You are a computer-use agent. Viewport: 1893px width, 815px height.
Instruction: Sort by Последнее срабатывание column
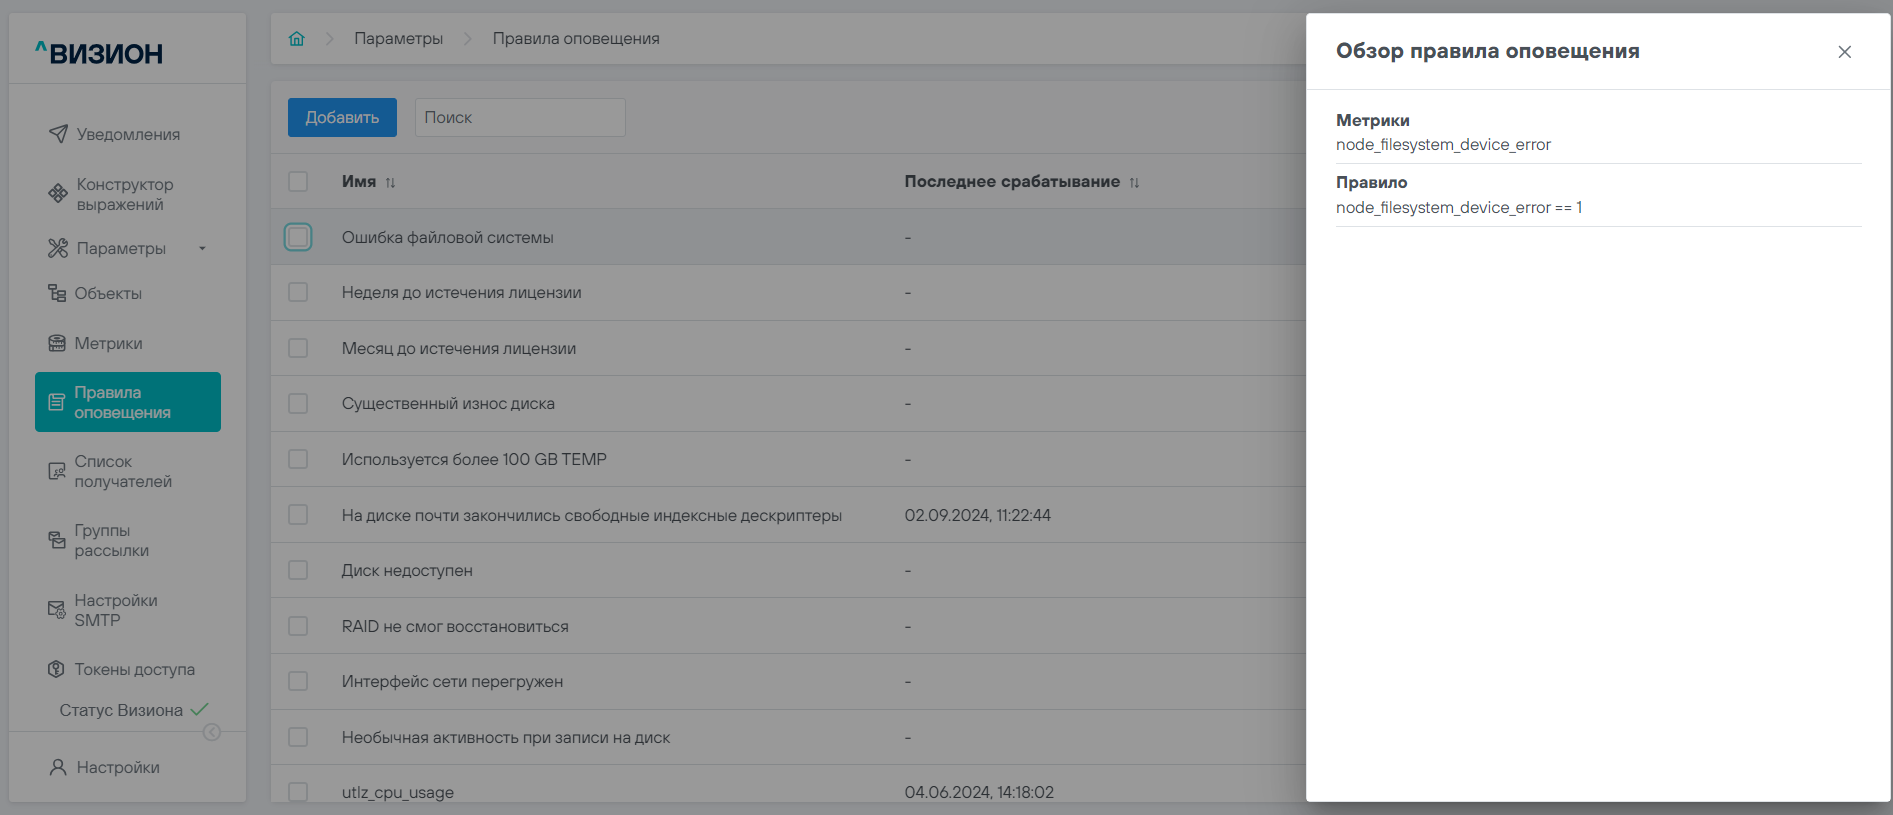tap(1134, 182)
